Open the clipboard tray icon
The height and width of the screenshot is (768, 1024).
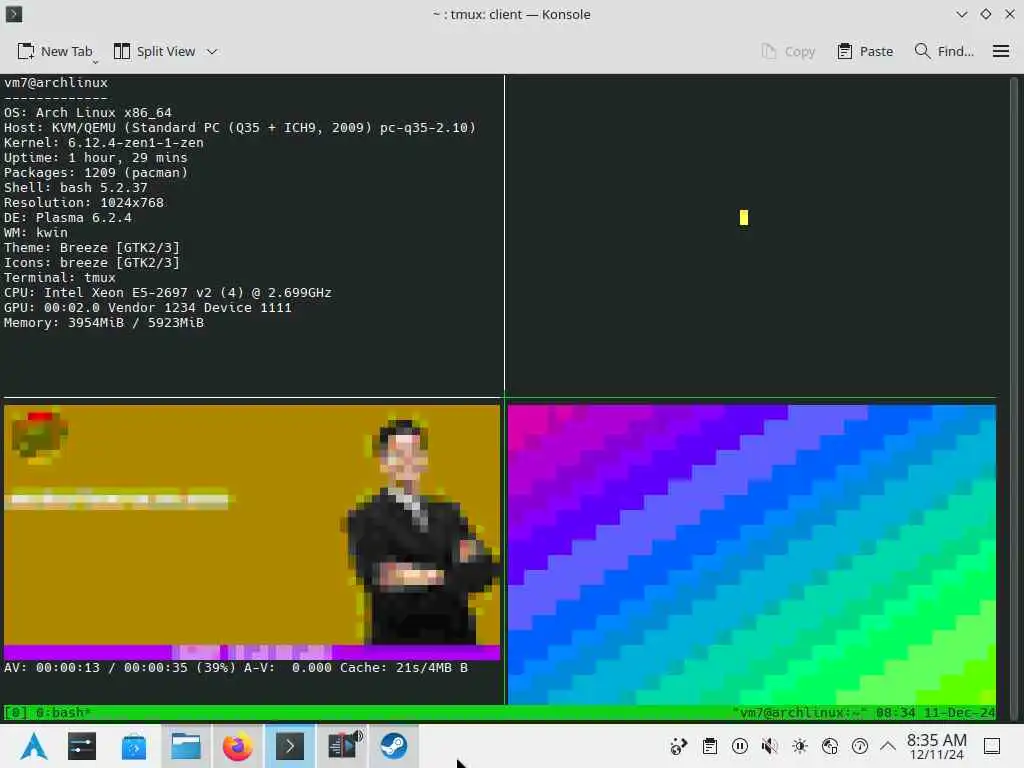point(710,746)
